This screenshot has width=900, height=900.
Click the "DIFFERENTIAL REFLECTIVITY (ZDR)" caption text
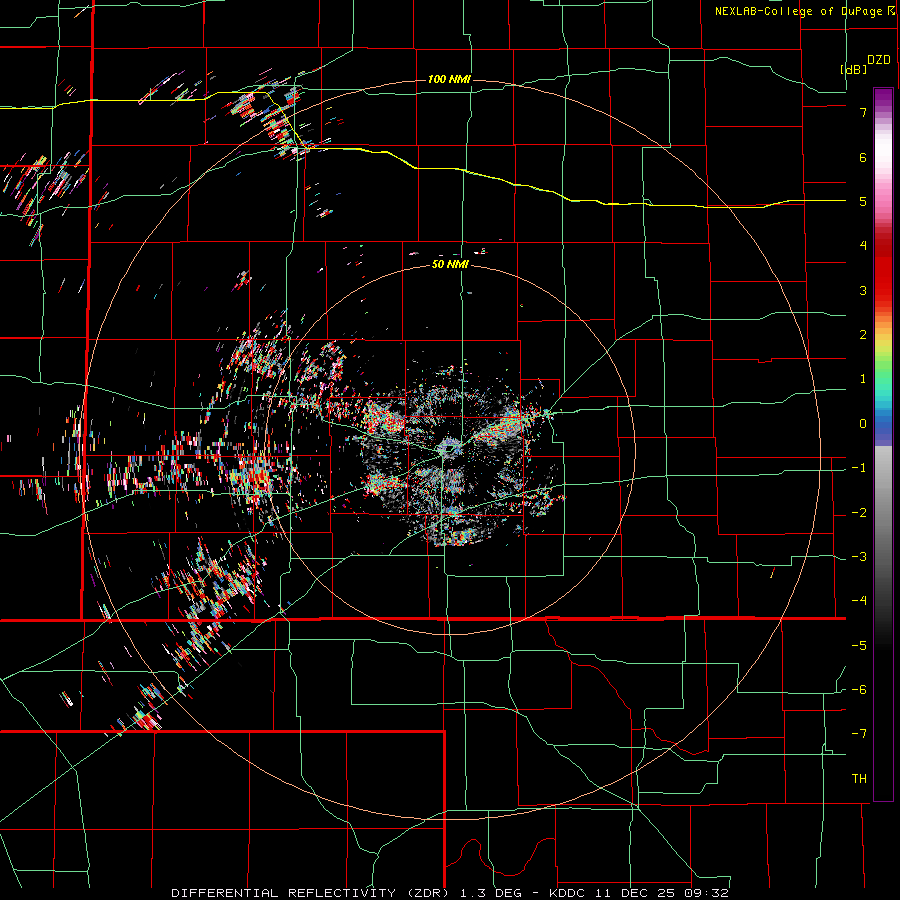(x=312, y=893)
